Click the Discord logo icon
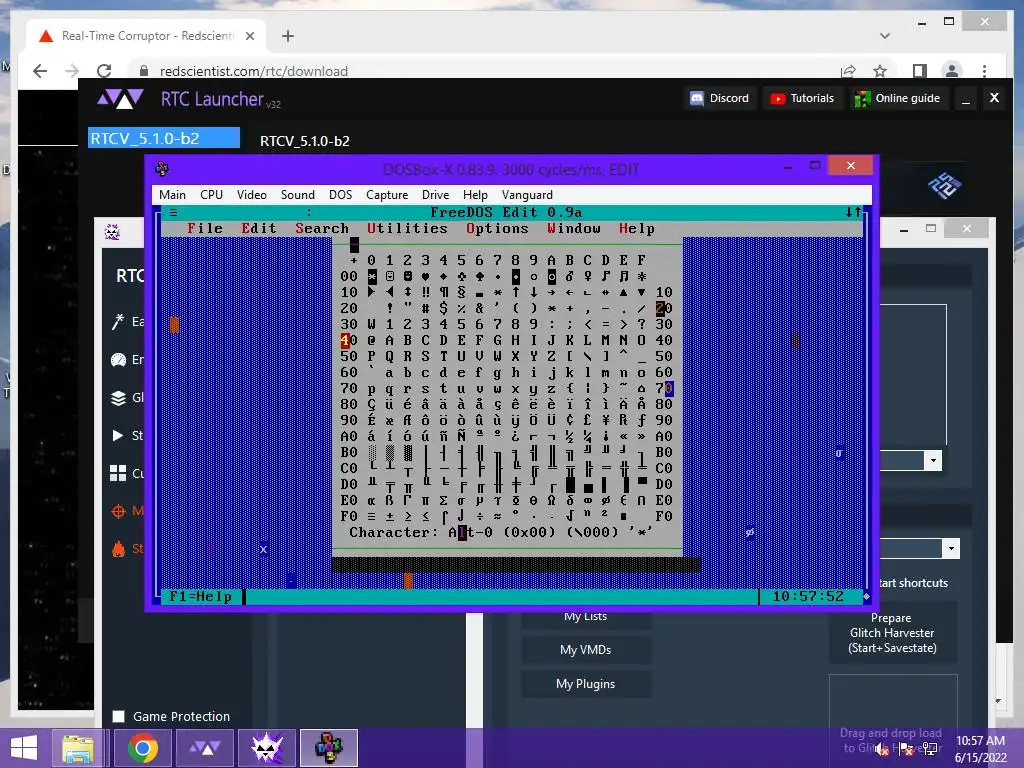 click(697, 98)
